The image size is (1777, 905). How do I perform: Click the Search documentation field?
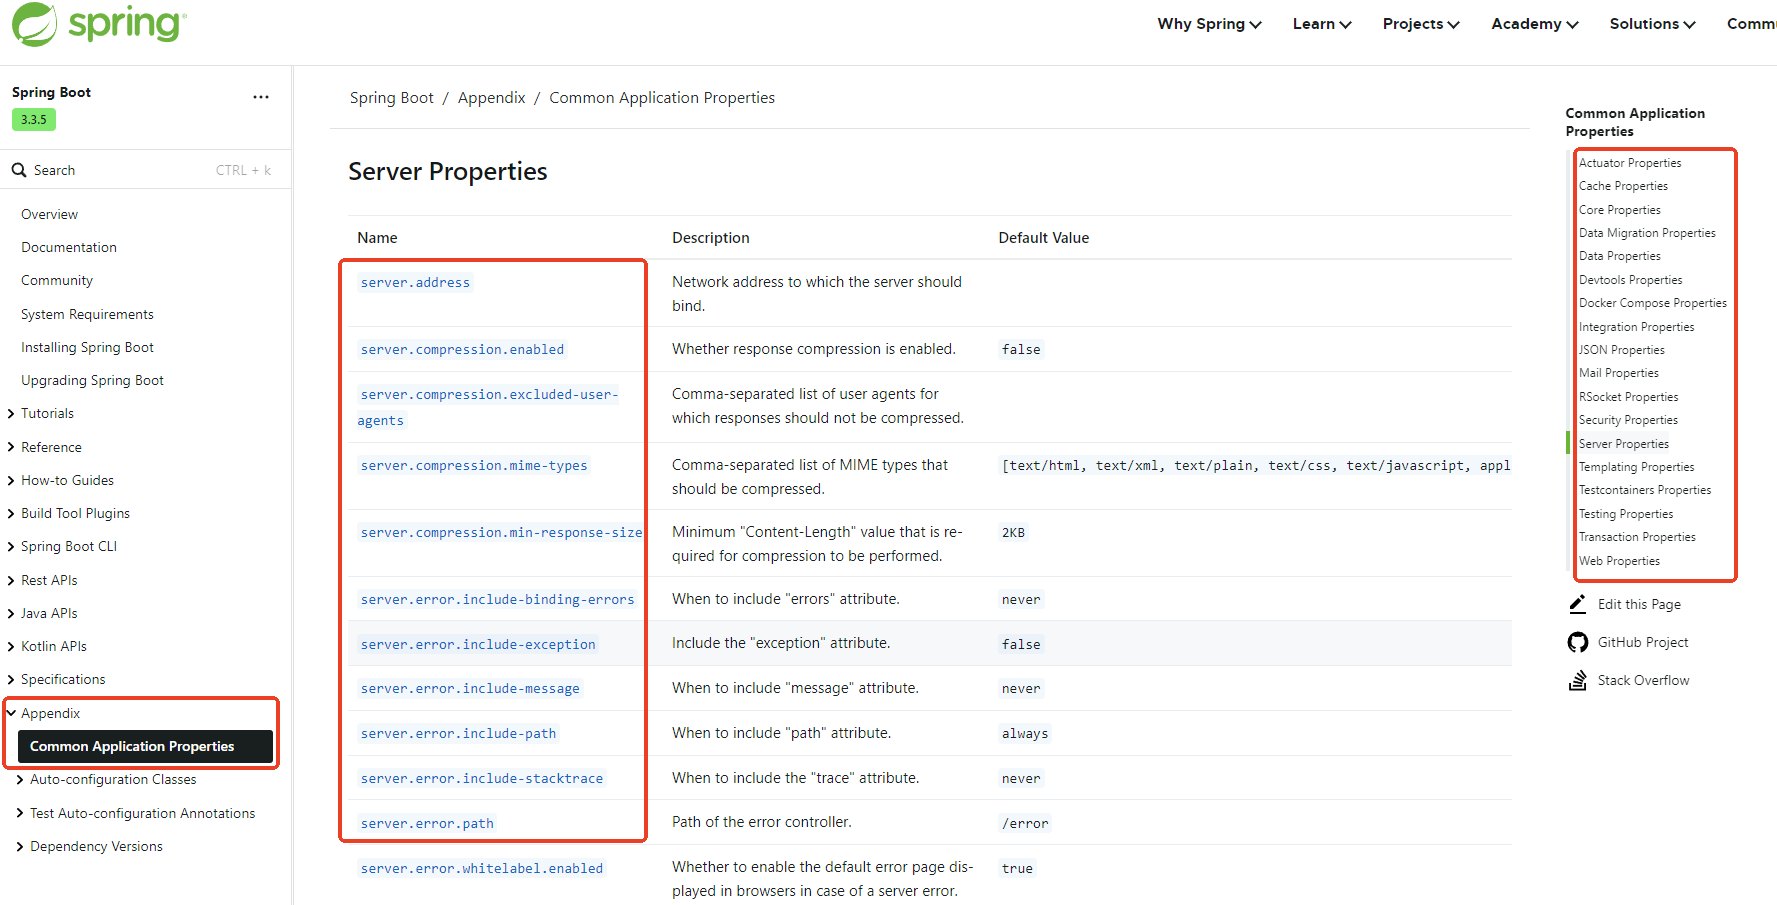point(120,170)
